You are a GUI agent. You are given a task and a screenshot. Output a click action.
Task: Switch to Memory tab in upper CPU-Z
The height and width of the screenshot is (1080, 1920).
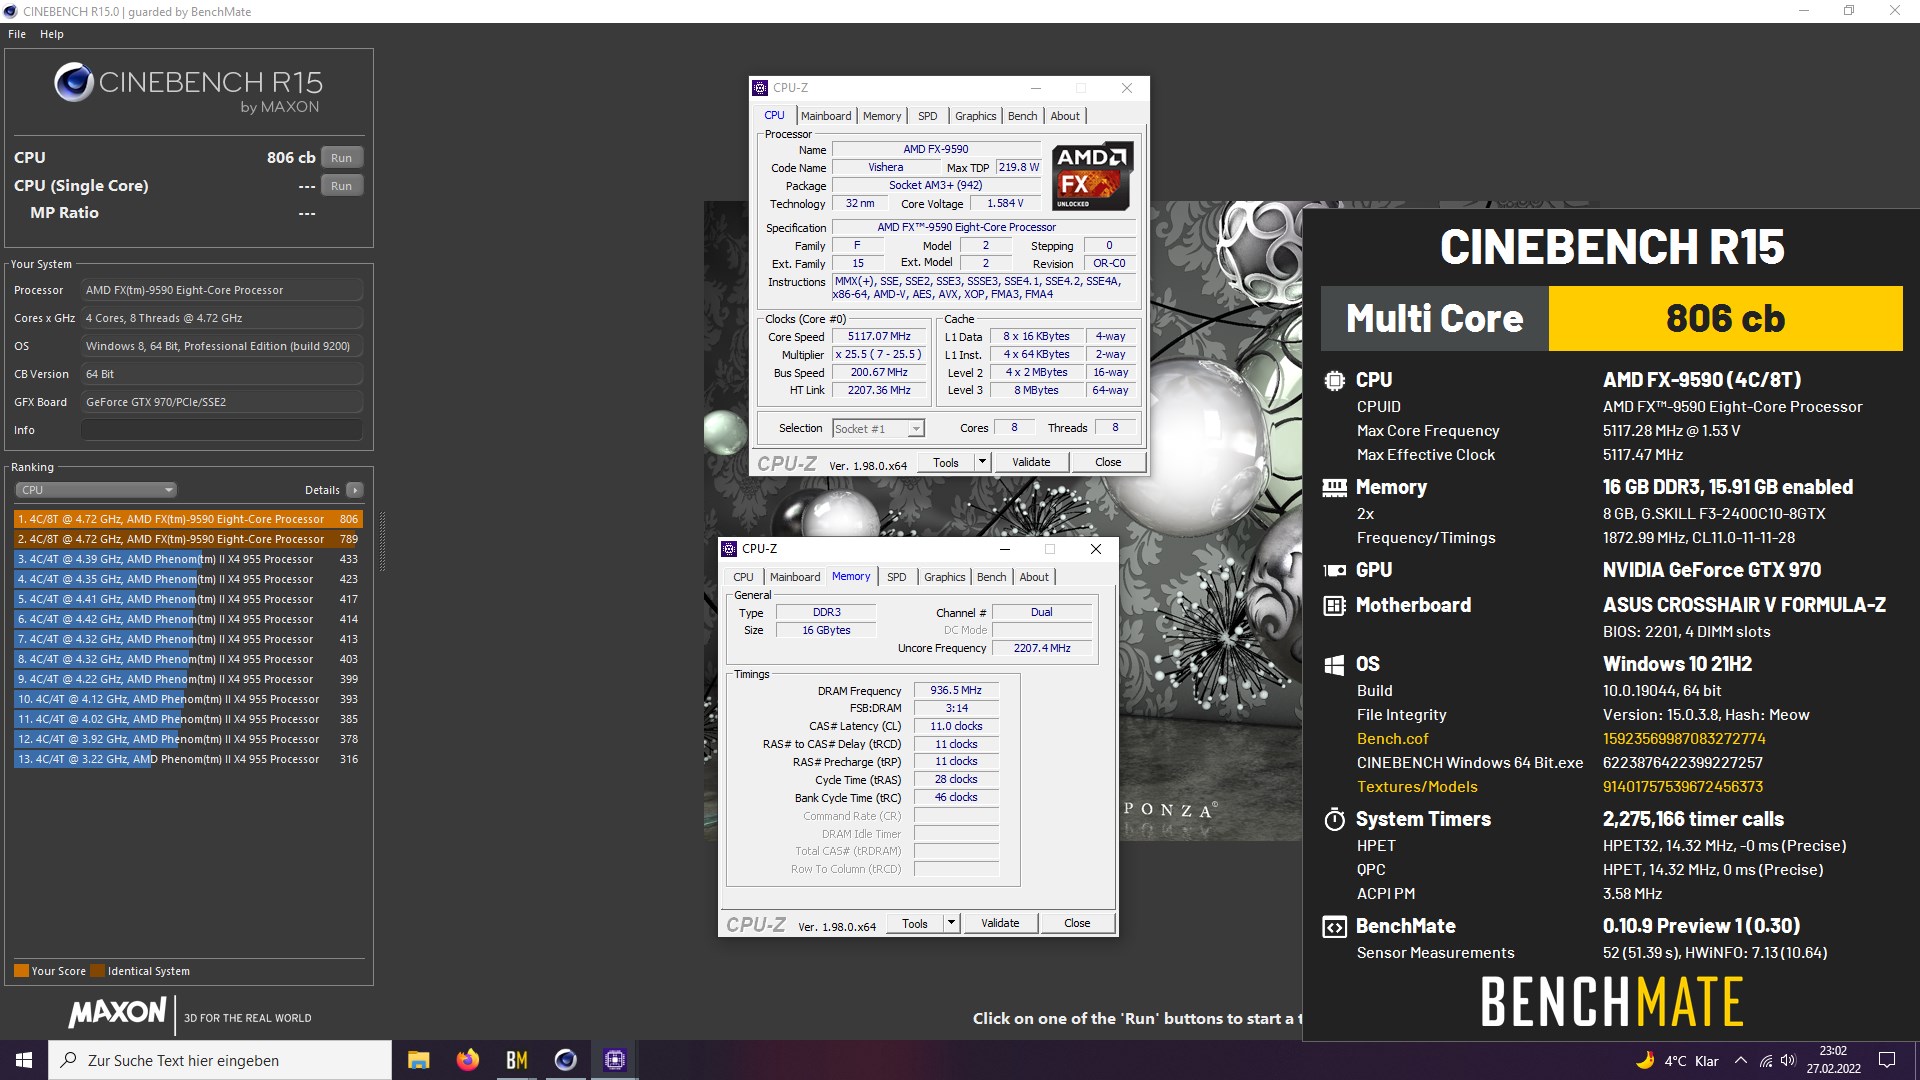pyautogui.click(x=882, y=116)
